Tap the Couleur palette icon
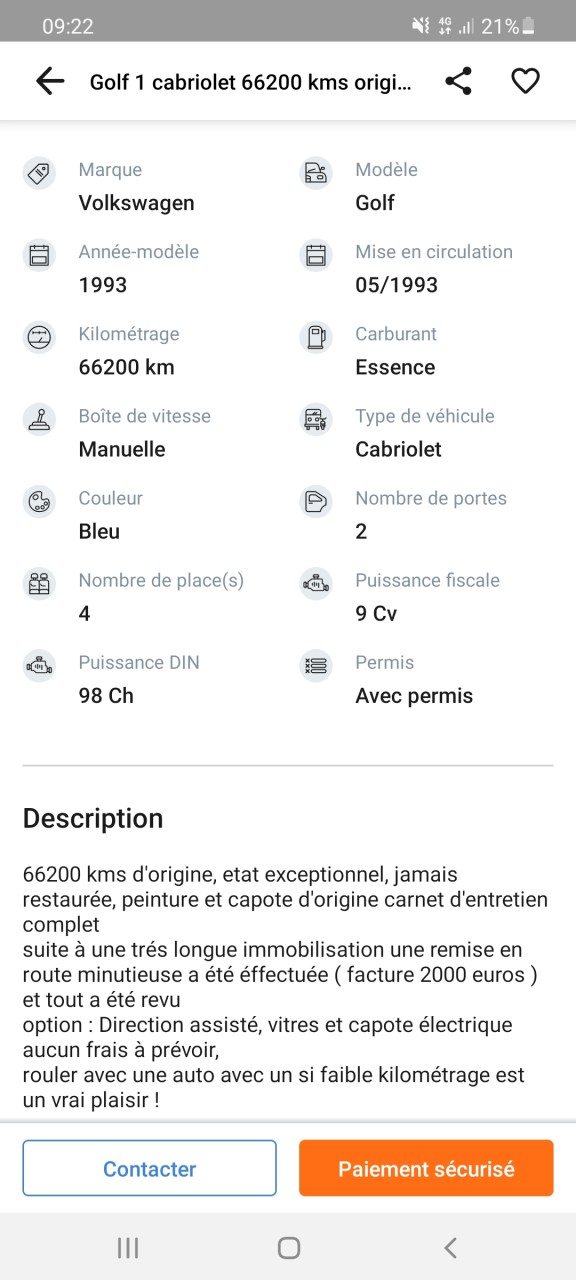This screenshot has height=1280, width=576. point(39,501)
